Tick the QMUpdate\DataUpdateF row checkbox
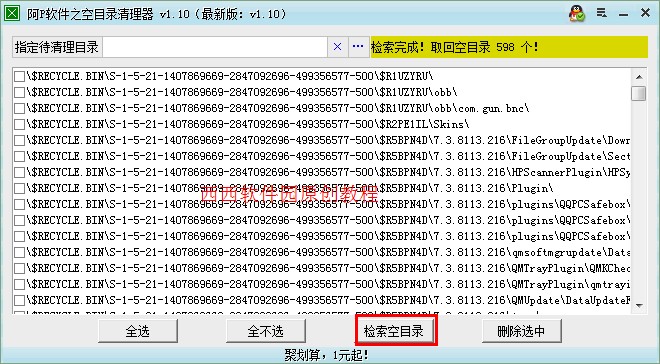The height and width of the screenshot is (364, 660). (19, 300)
